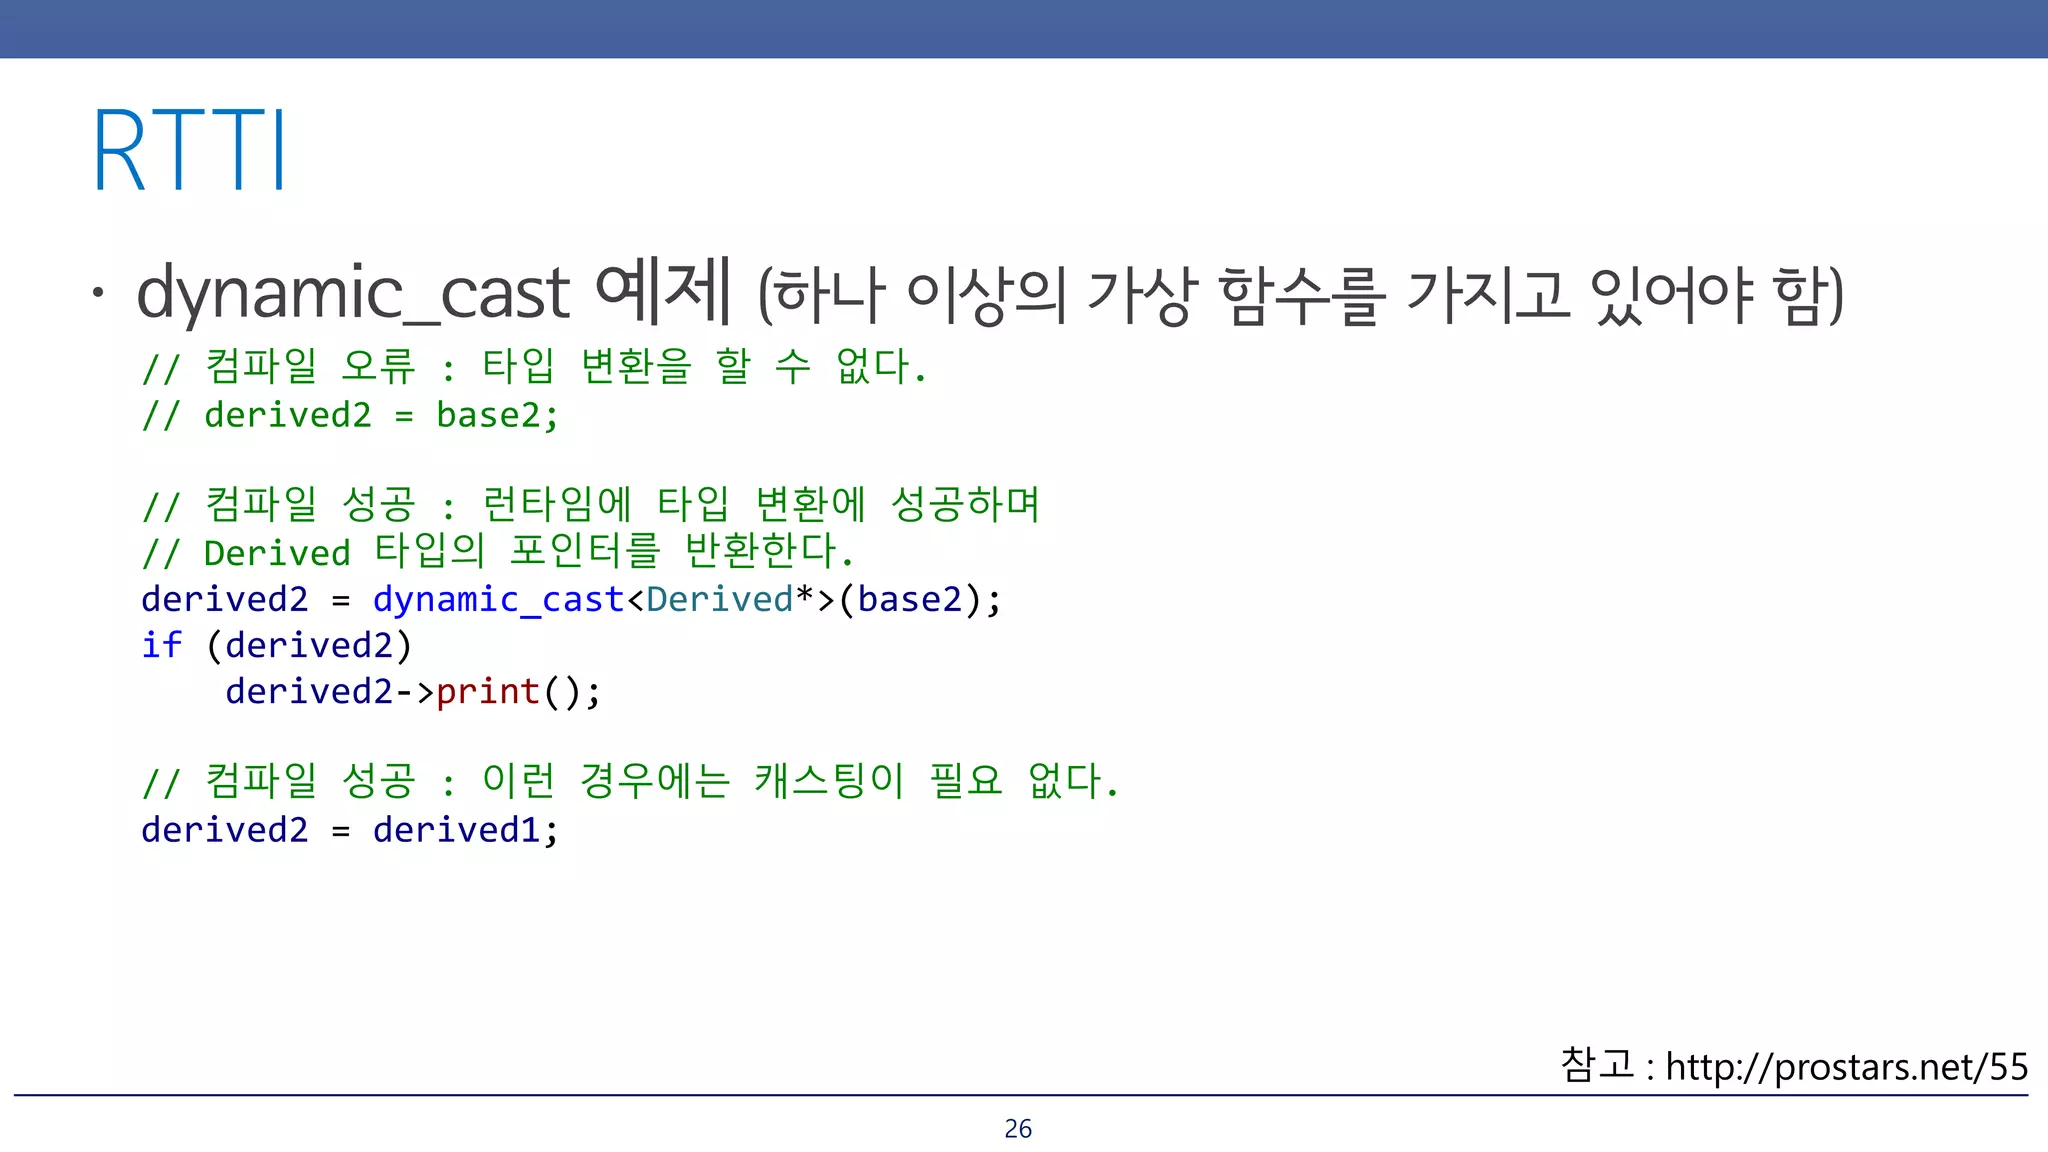Click the comment about 캐스팅이 필요 없다
2048x1152 pixels.
[x=630, y=781]
